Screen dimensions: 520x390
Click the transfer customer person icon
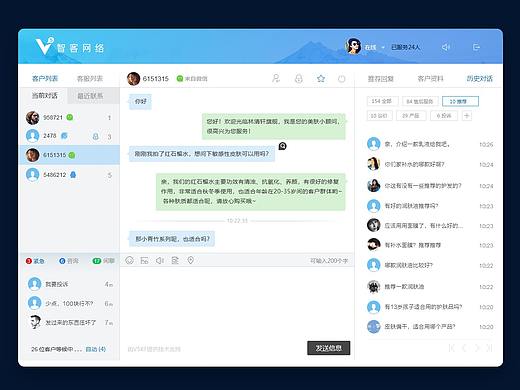(276, 79)
